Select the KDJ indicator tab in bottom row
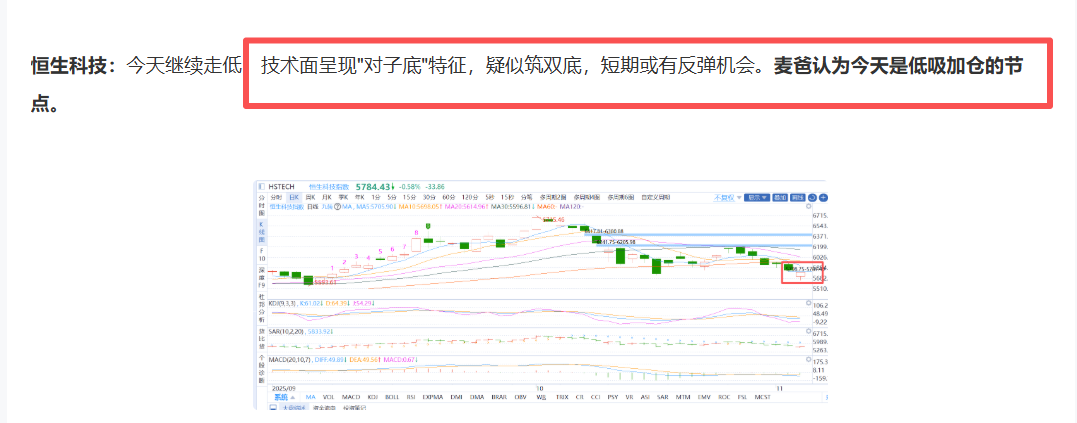This screenshot has height=423, width=1077. click(x=373, y=398)
